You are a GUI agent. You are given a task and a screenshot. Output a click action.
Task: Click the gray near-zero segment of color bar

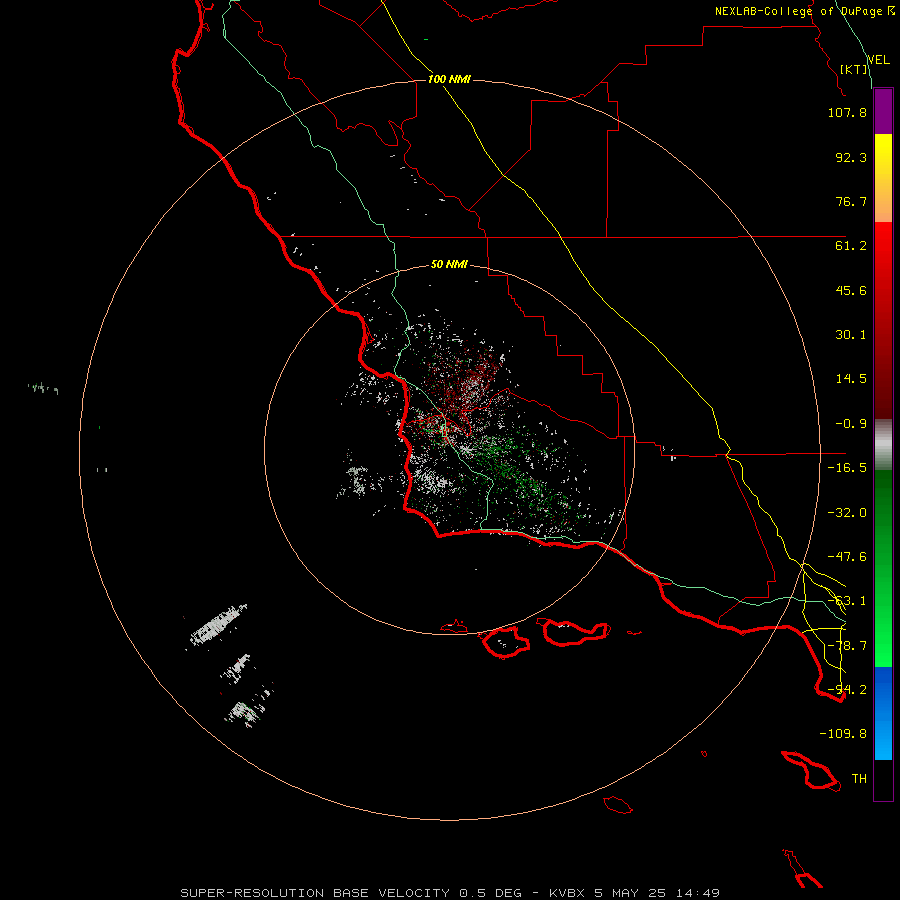point(883,445)
